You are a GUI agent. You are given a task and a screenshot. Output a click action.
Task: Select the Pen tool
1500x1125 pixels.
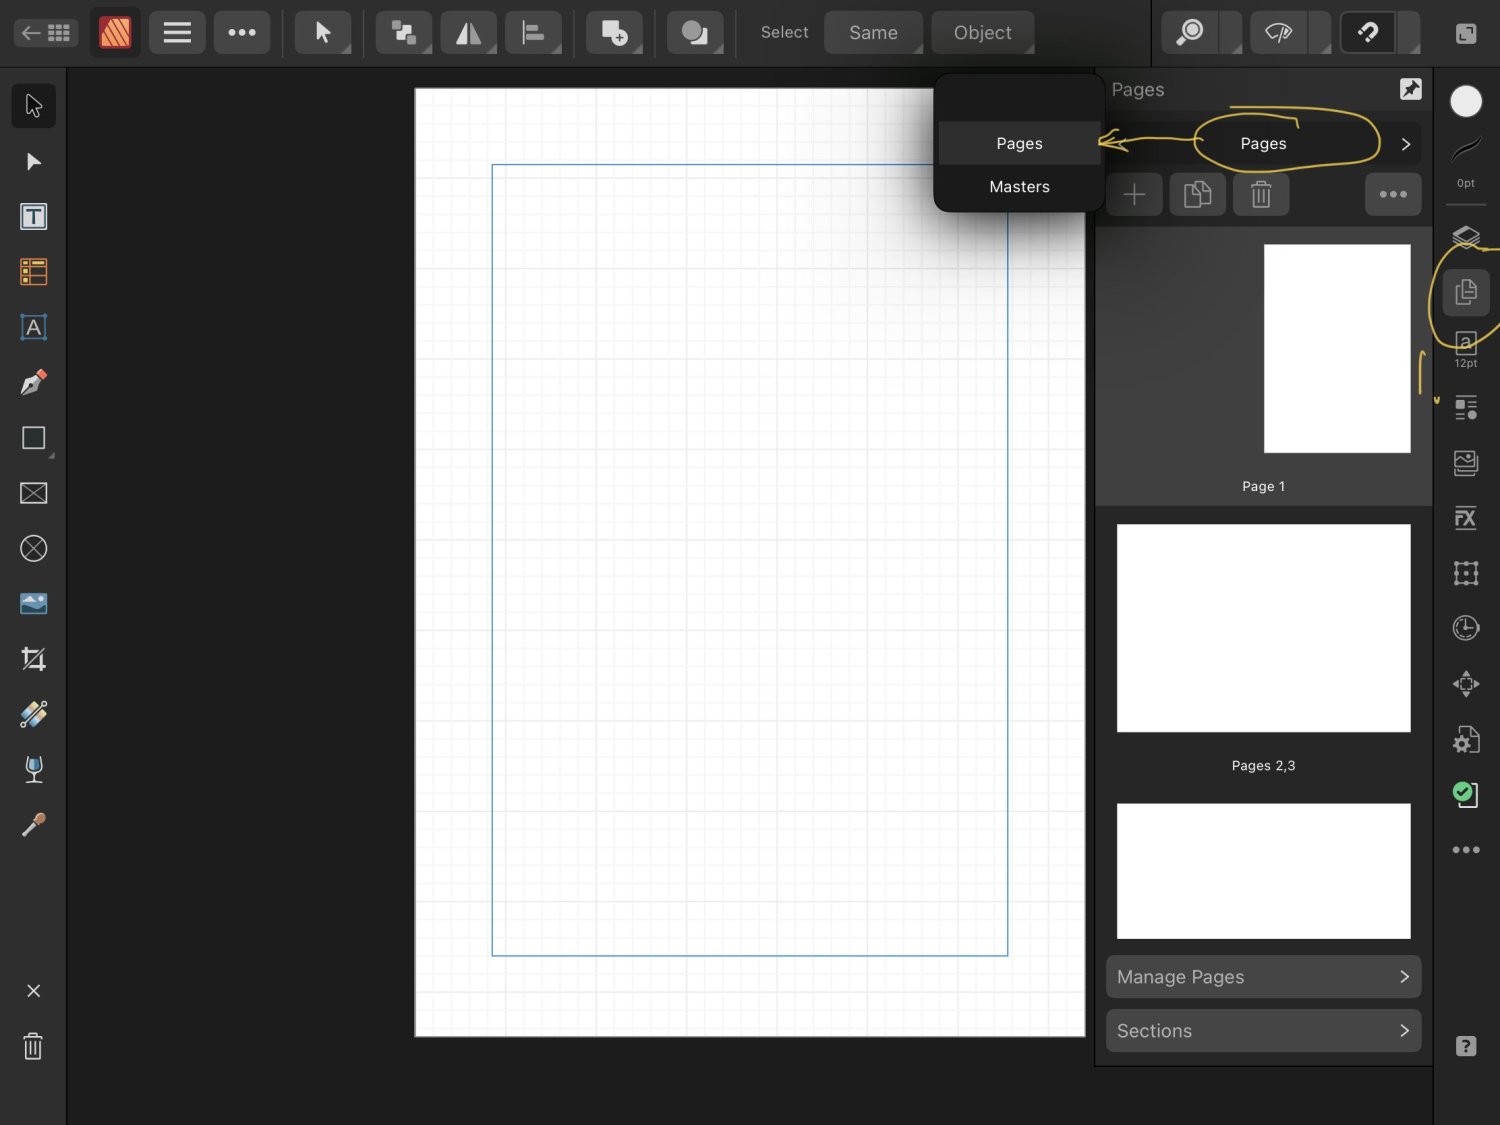point(33,383)
